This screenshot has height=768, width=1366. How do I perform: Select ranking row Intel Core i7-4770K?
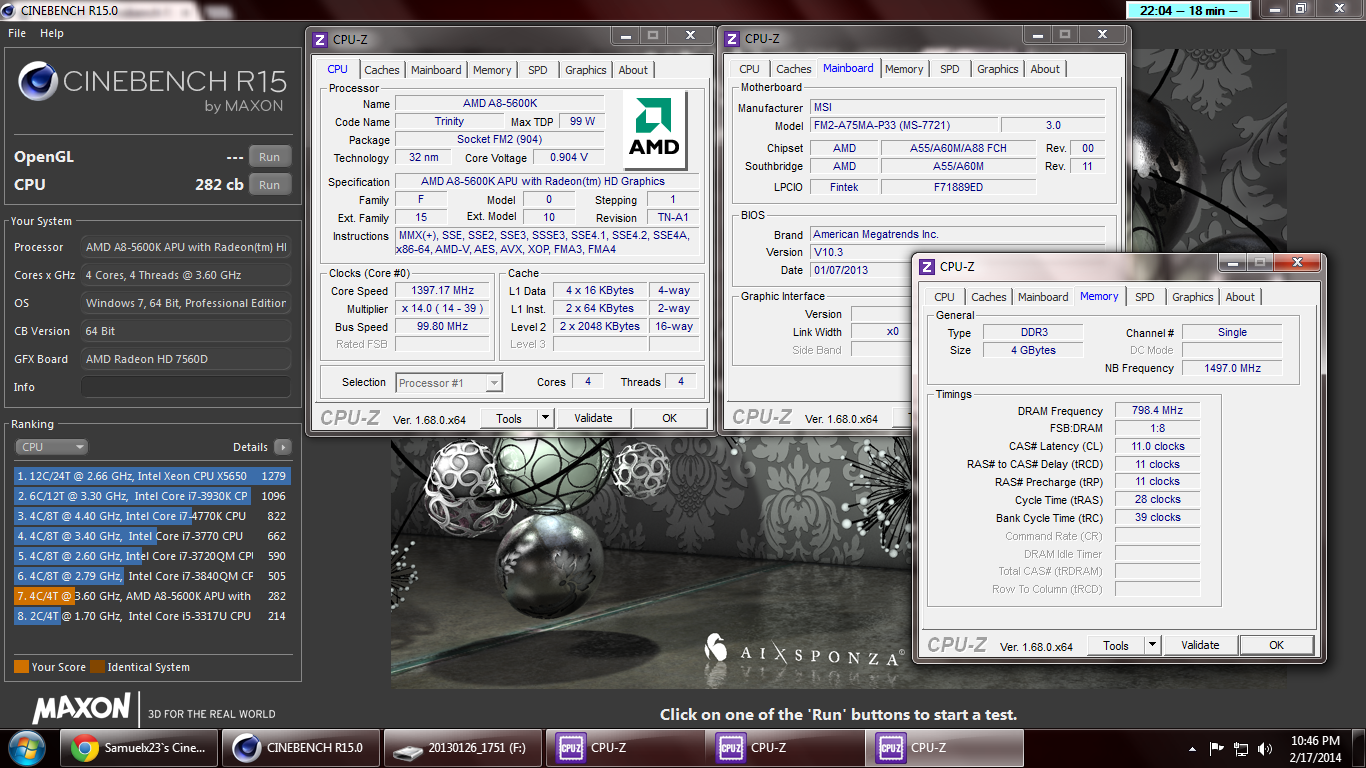(x=151, y=516)
